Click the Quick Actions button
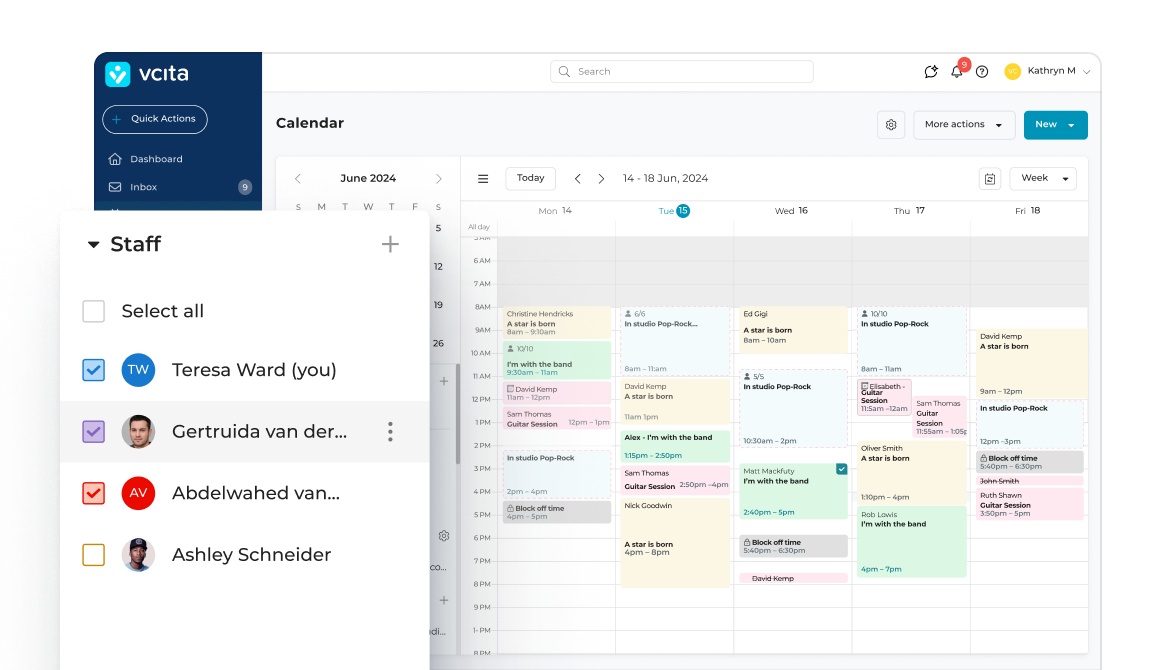Image resolution: width=1160 pixels, height=670 pixels. coord(154,119)
